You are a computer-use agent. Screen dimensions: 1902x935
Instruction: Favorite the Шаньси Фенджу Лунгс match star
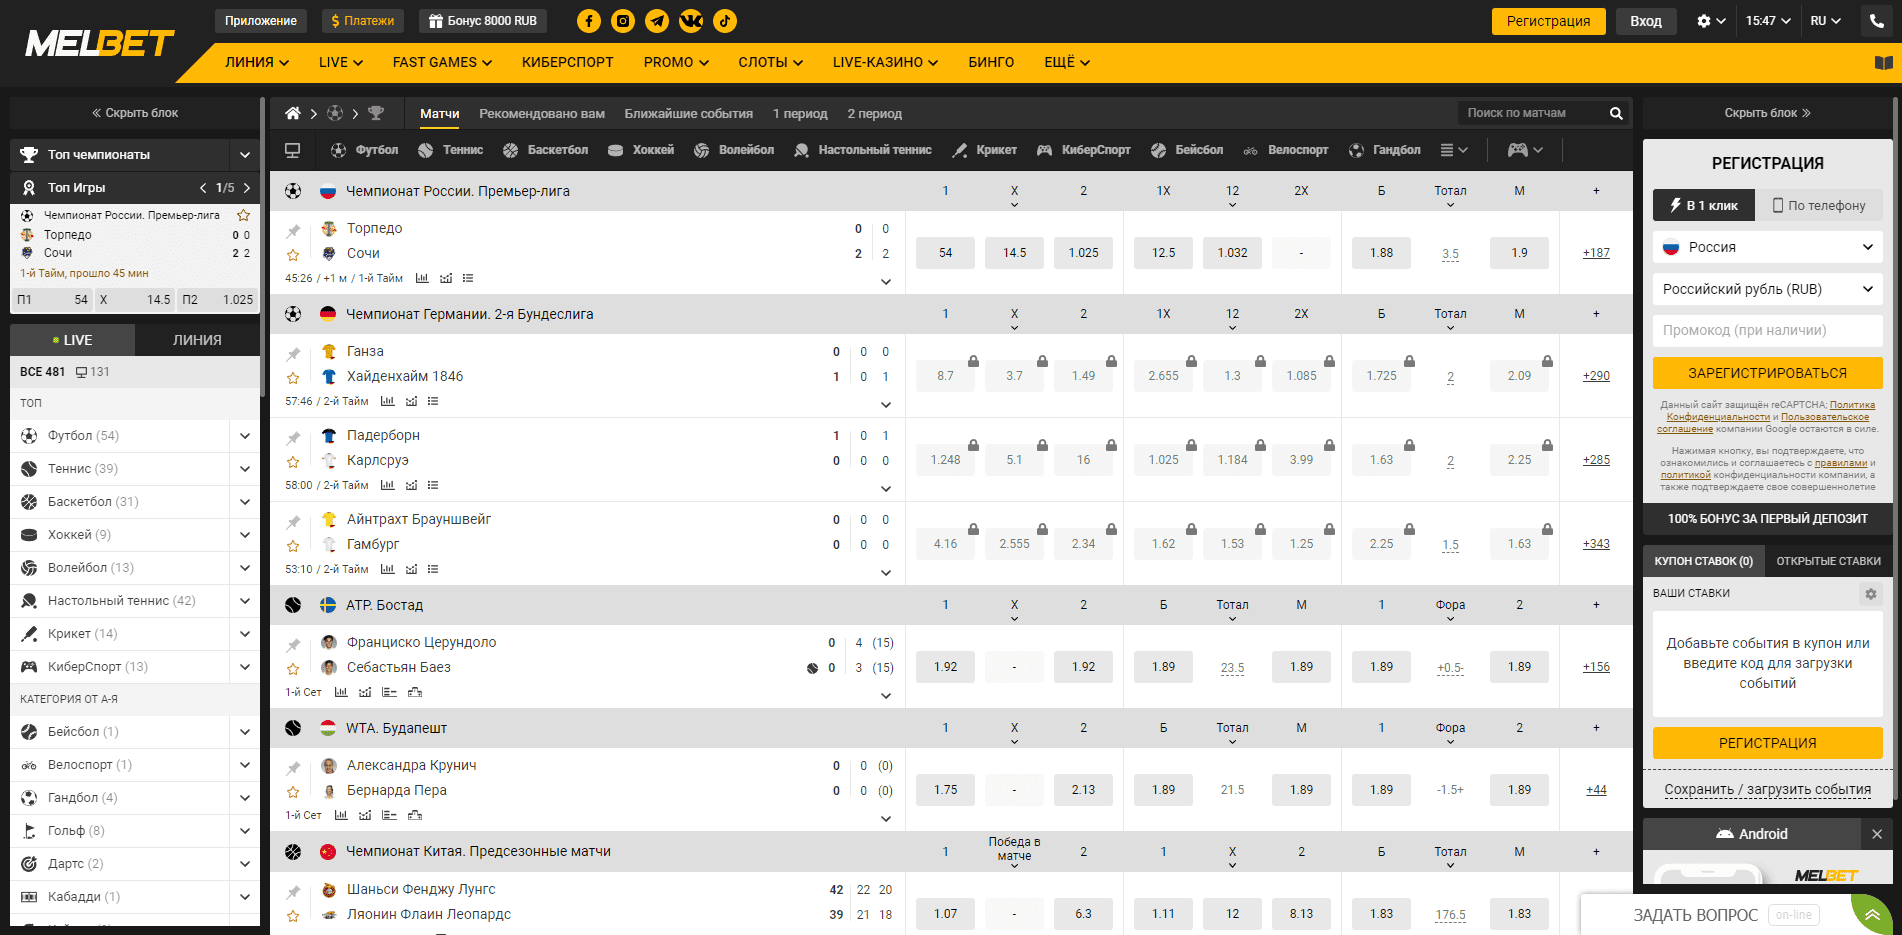point(293,916)
